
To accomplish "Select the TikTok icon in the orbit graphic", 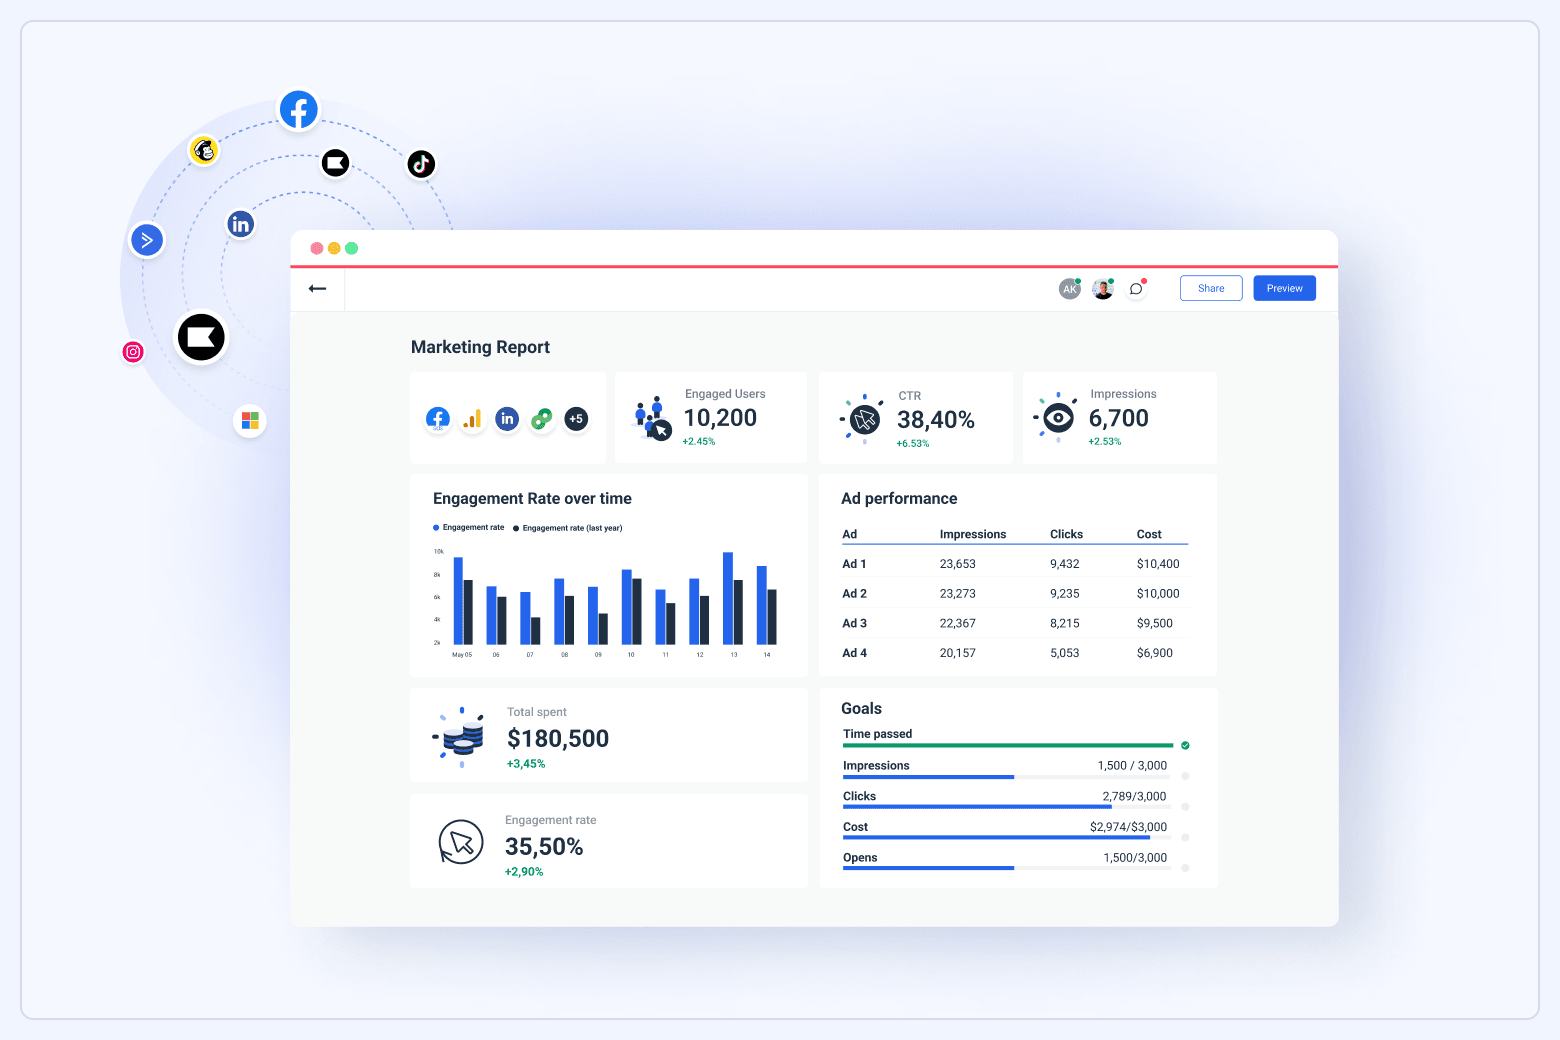I will click(421, 163).
